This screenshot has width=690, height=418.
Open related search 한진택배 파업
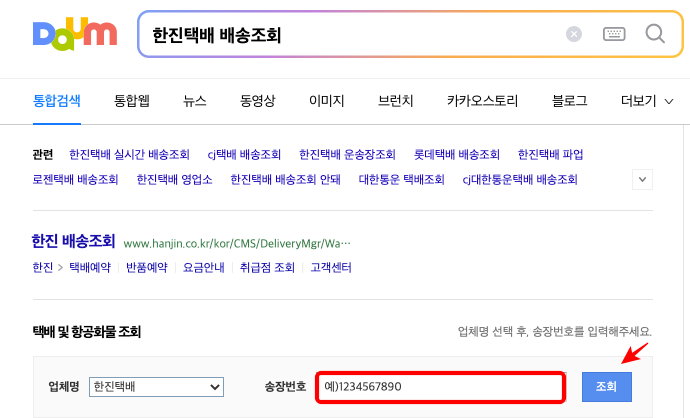551,154
